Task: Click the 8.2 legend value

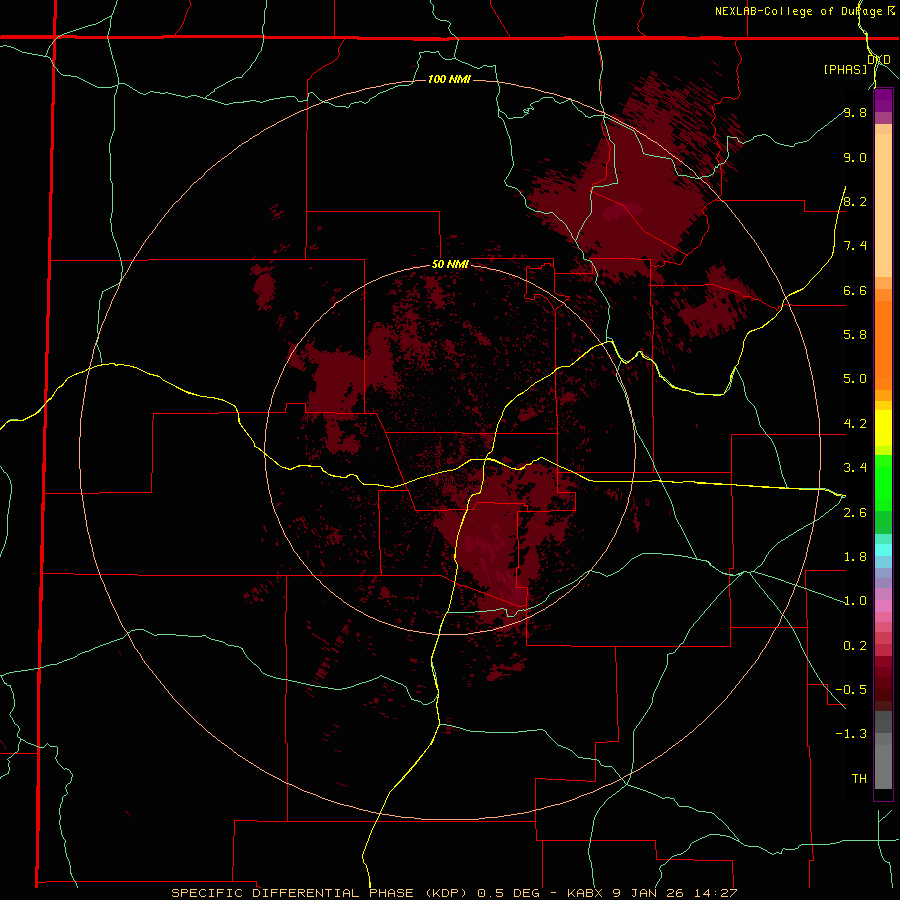Action: click(x=855, y=201)
